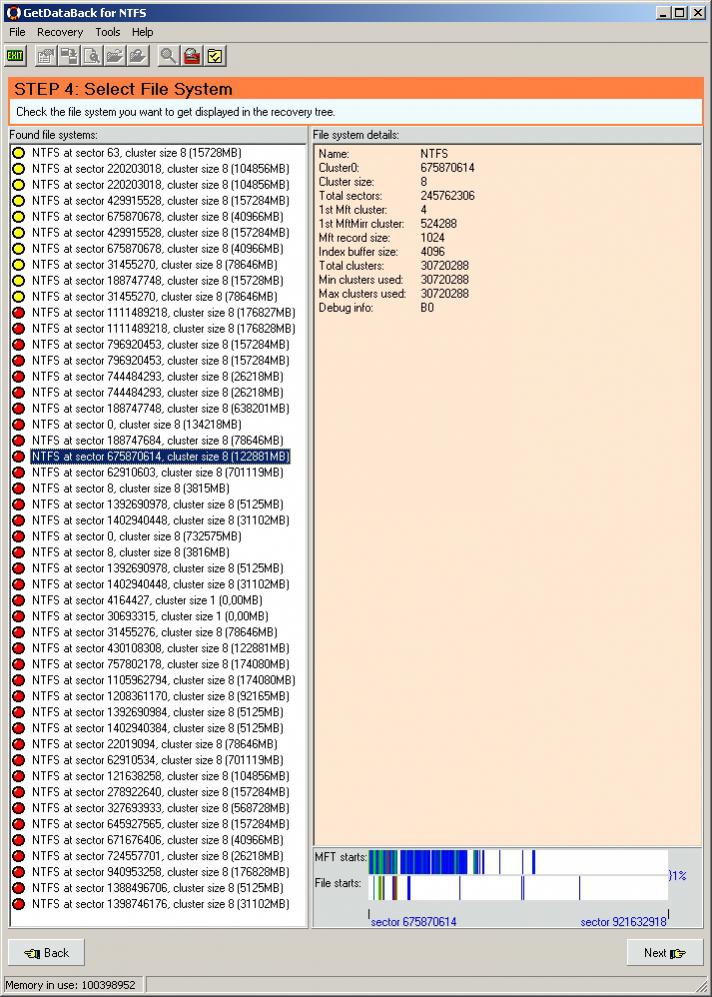Select NTFS at sector 1105962794 entry
712x997 pixels.
(x=163, y=680)
